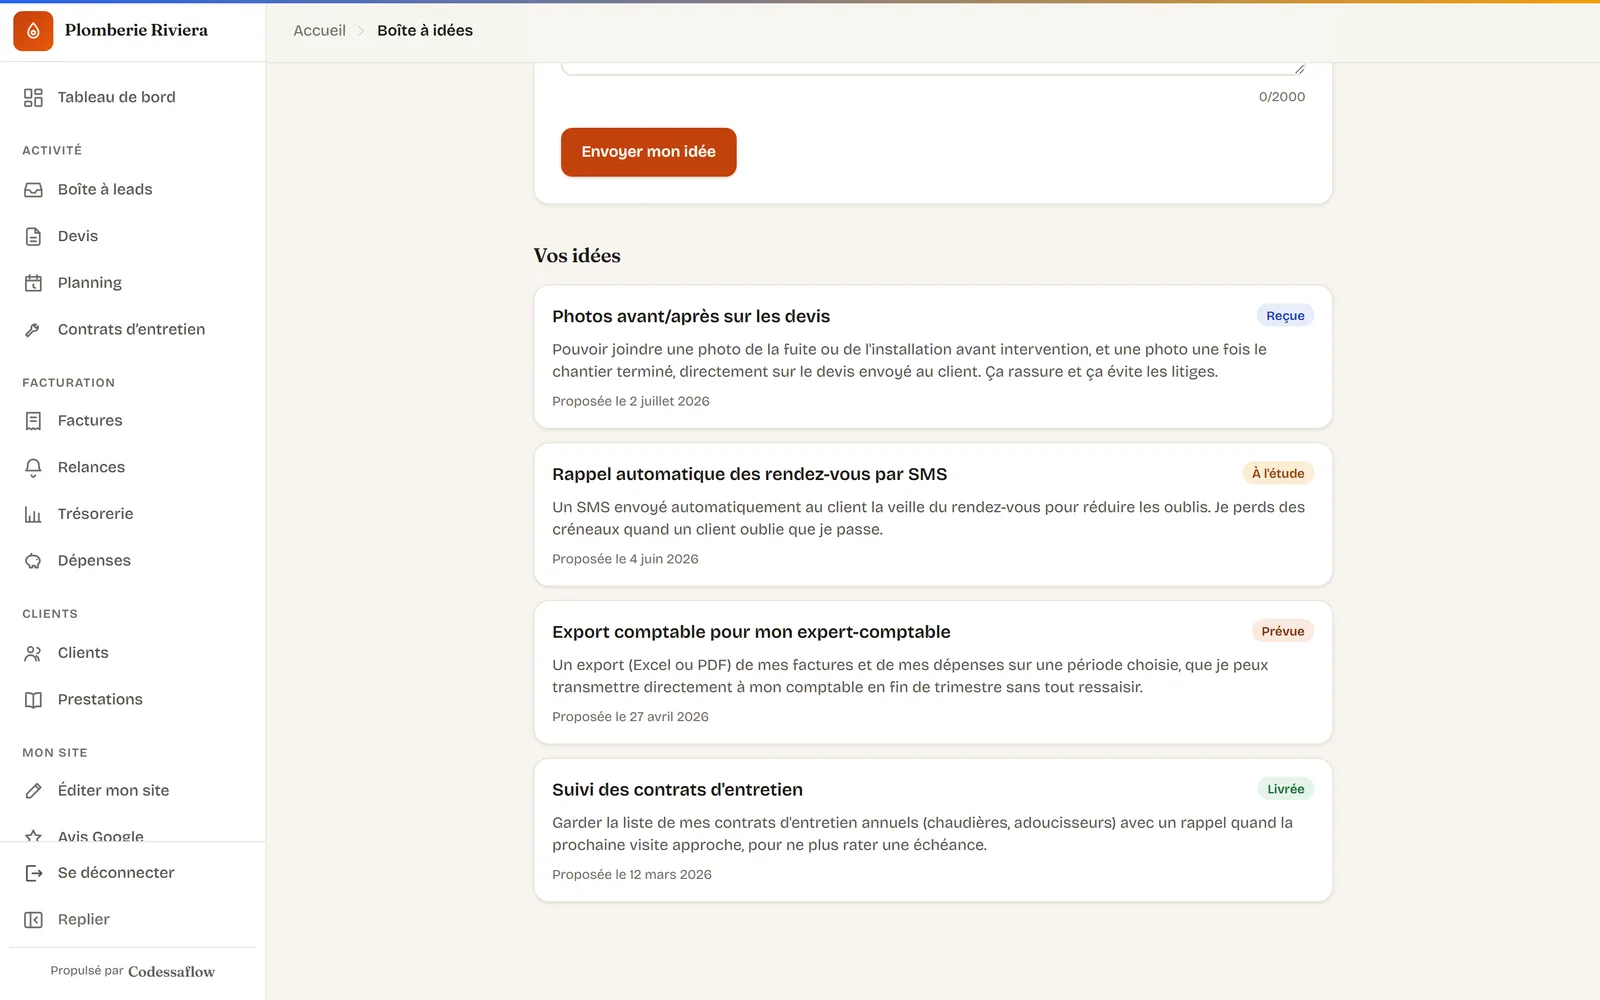Click the Livrée status badge
1600x1000 pixels.
point(1285,790)
